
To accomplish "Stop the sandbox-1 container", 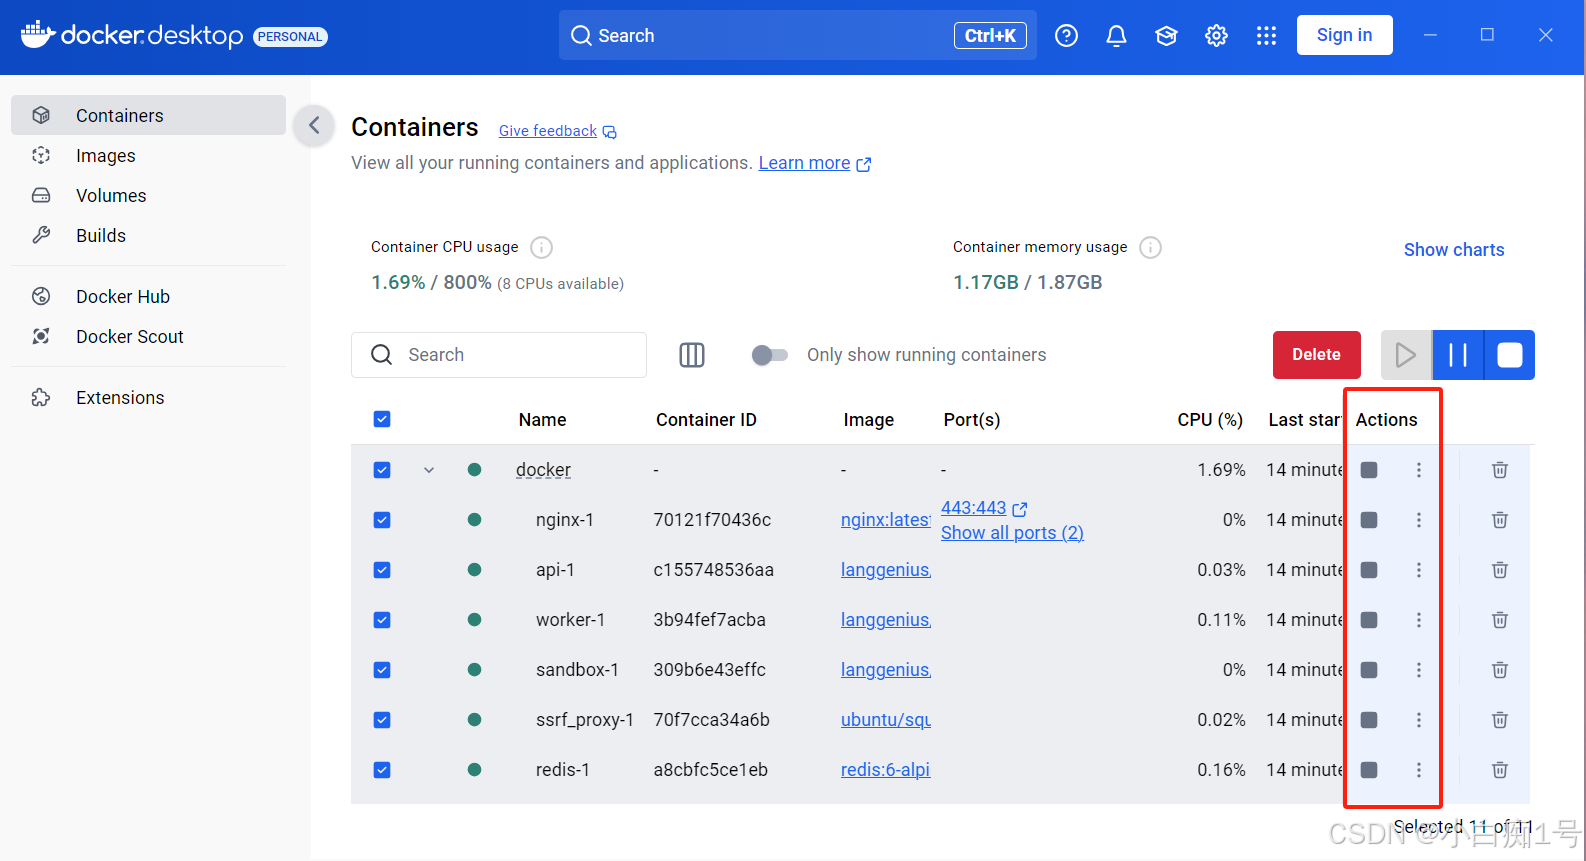I will [1370, 670].
